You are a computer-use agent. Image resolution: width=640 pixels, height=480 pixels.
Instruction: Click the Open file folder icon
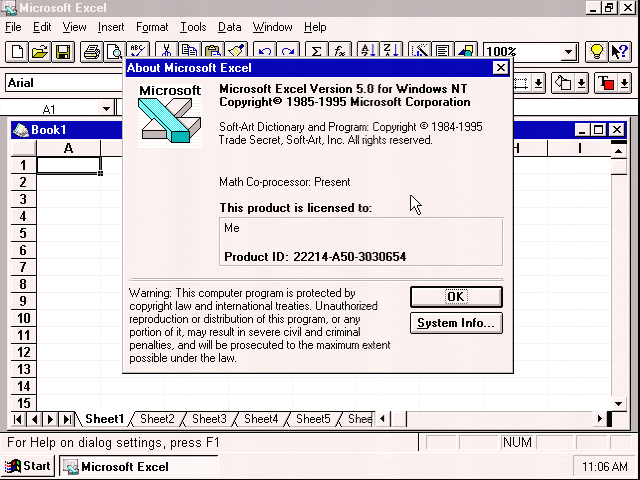coord(40,52)
